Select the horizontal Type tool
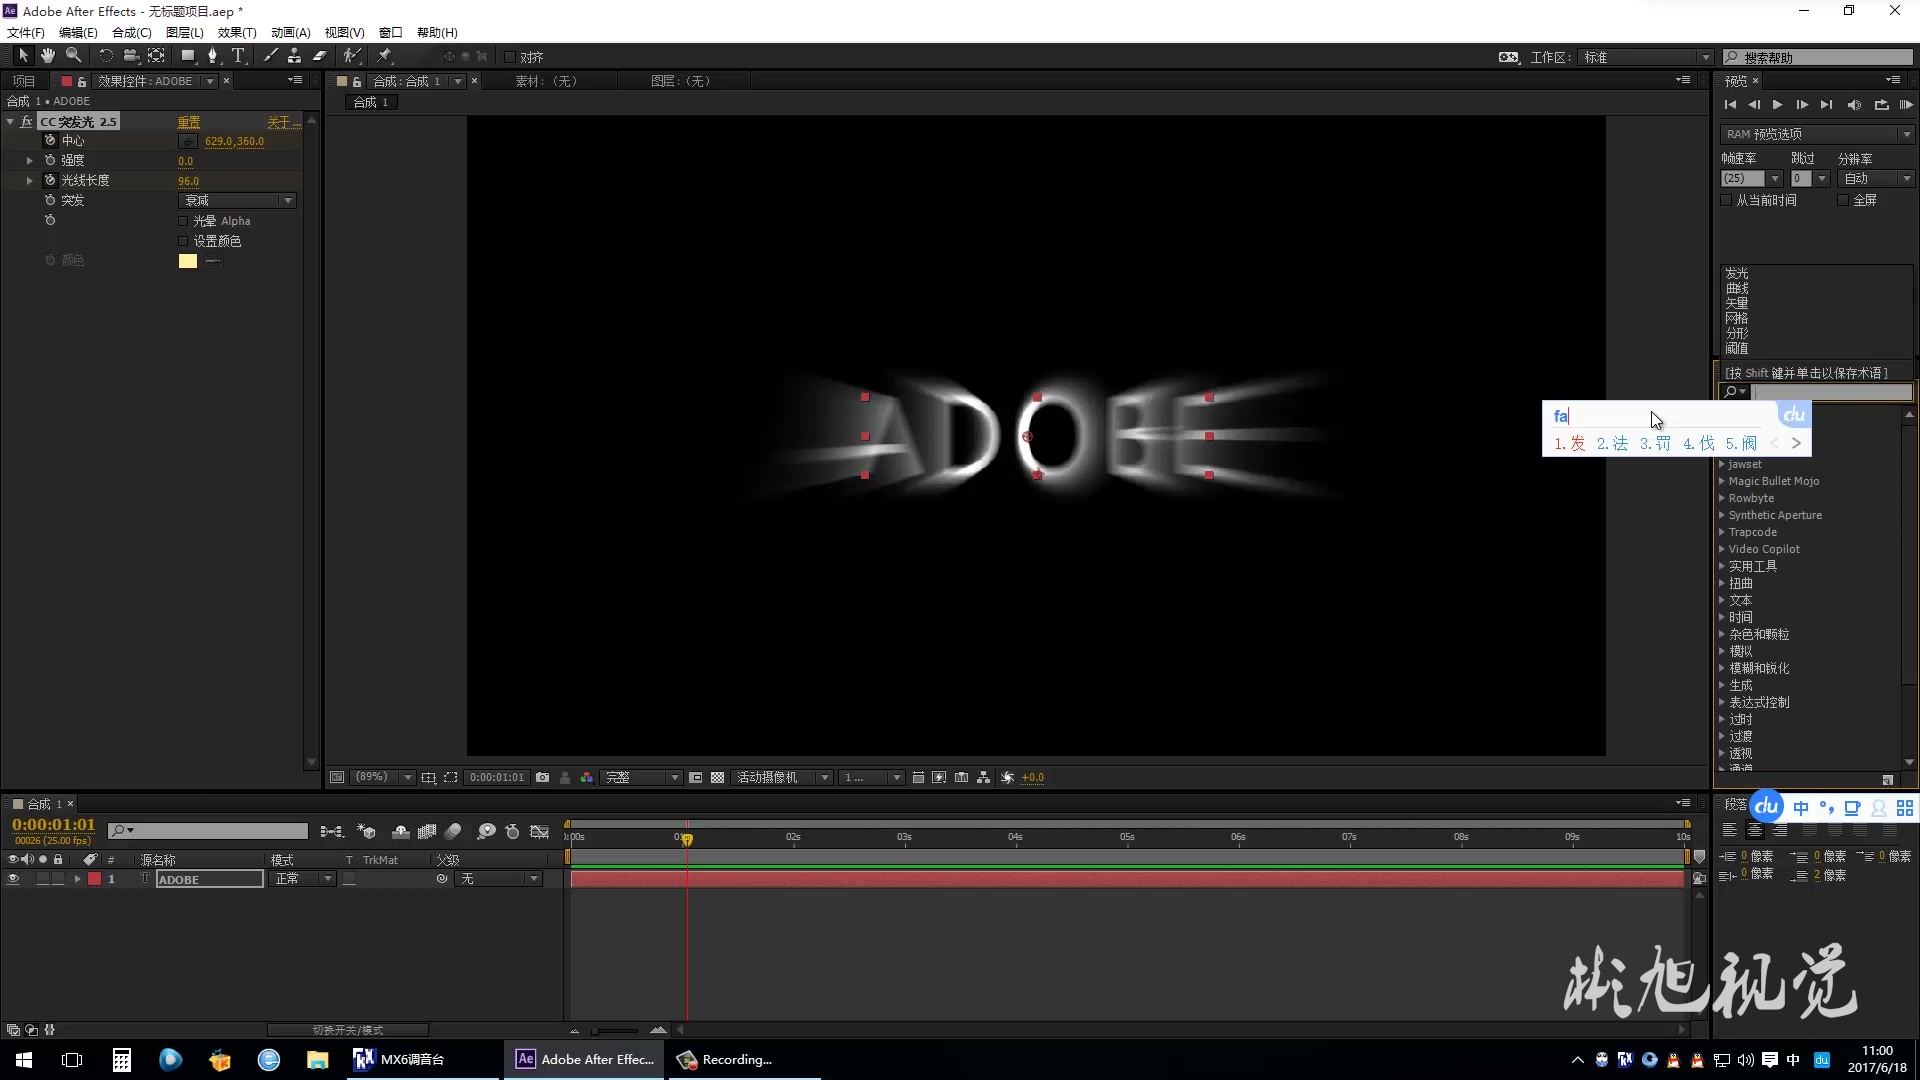The width and height of the screenshot is (1920, 1080). 238,56
